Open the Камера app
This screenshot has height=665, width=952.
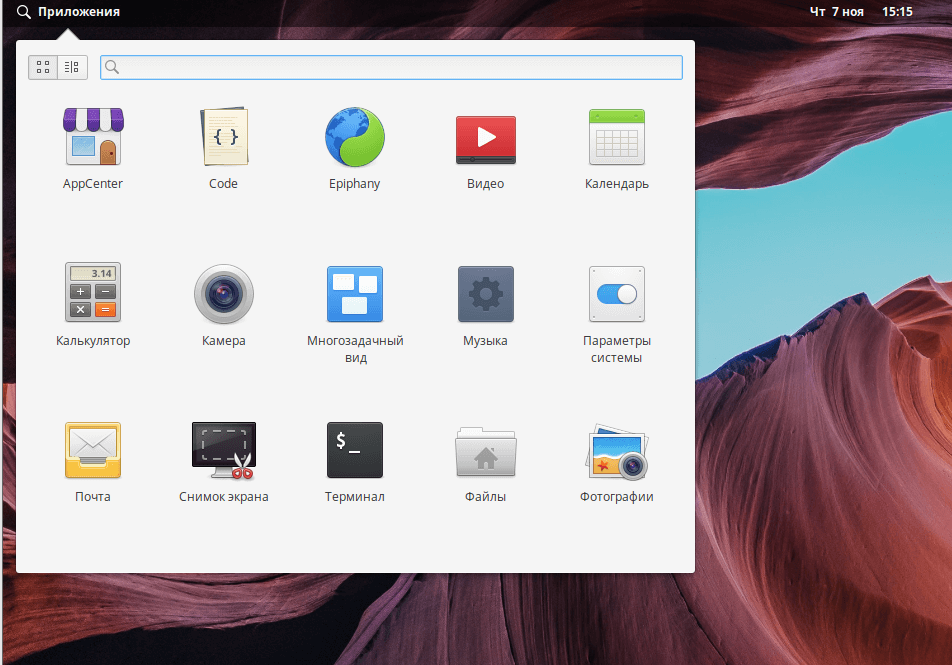click(224, 294)
